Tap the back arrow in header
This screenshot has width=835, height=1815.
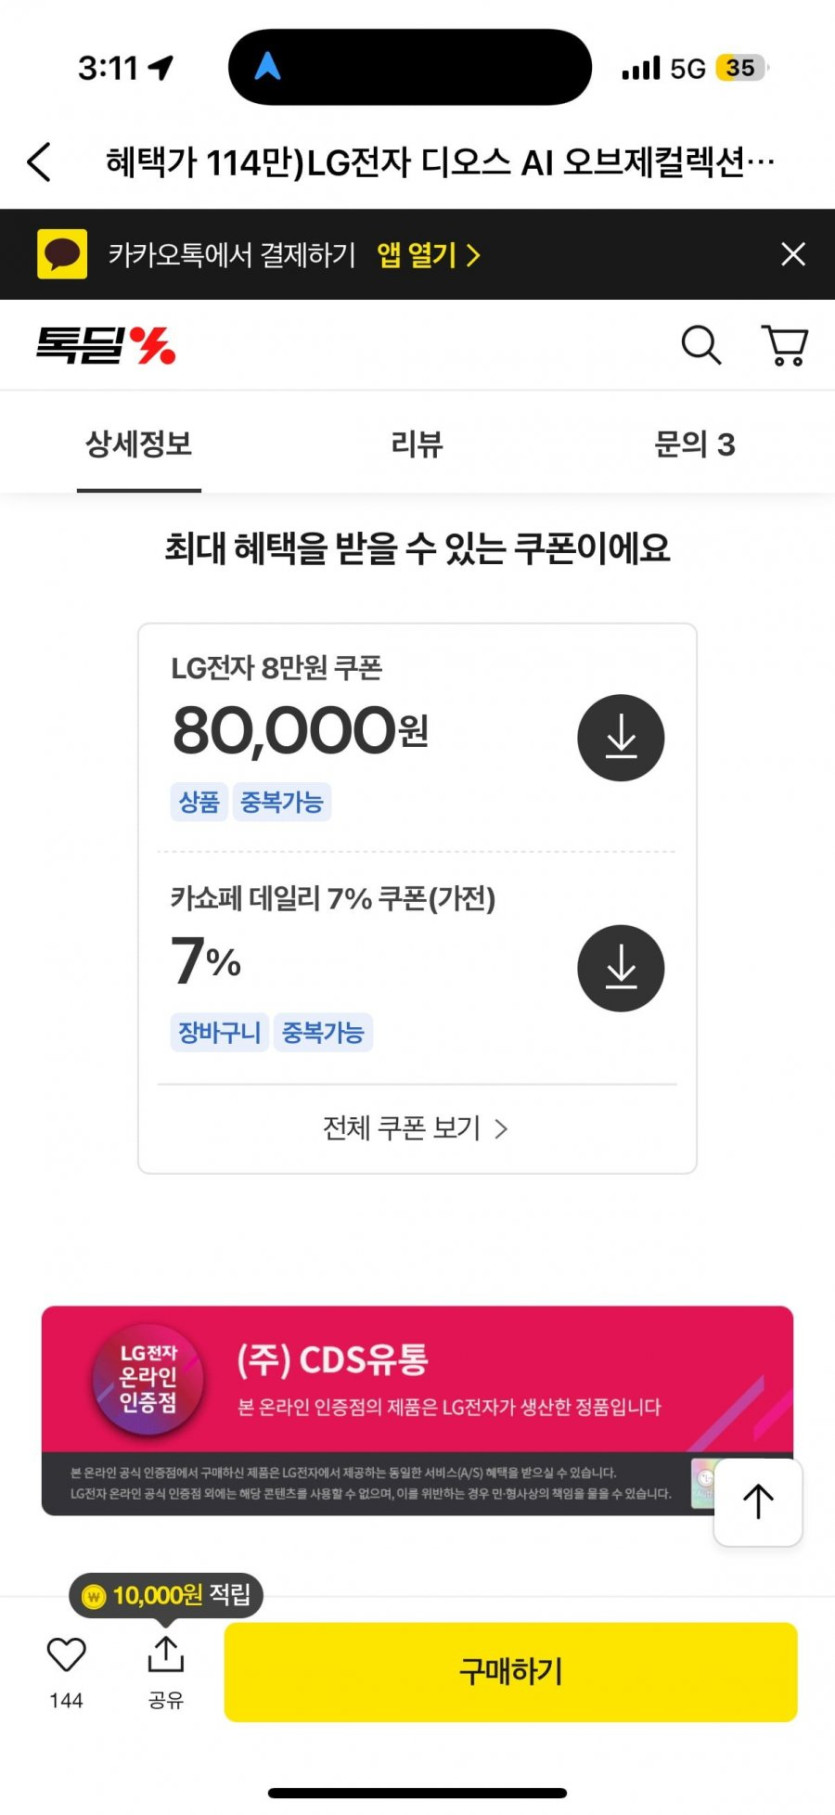tap(40, 162)
